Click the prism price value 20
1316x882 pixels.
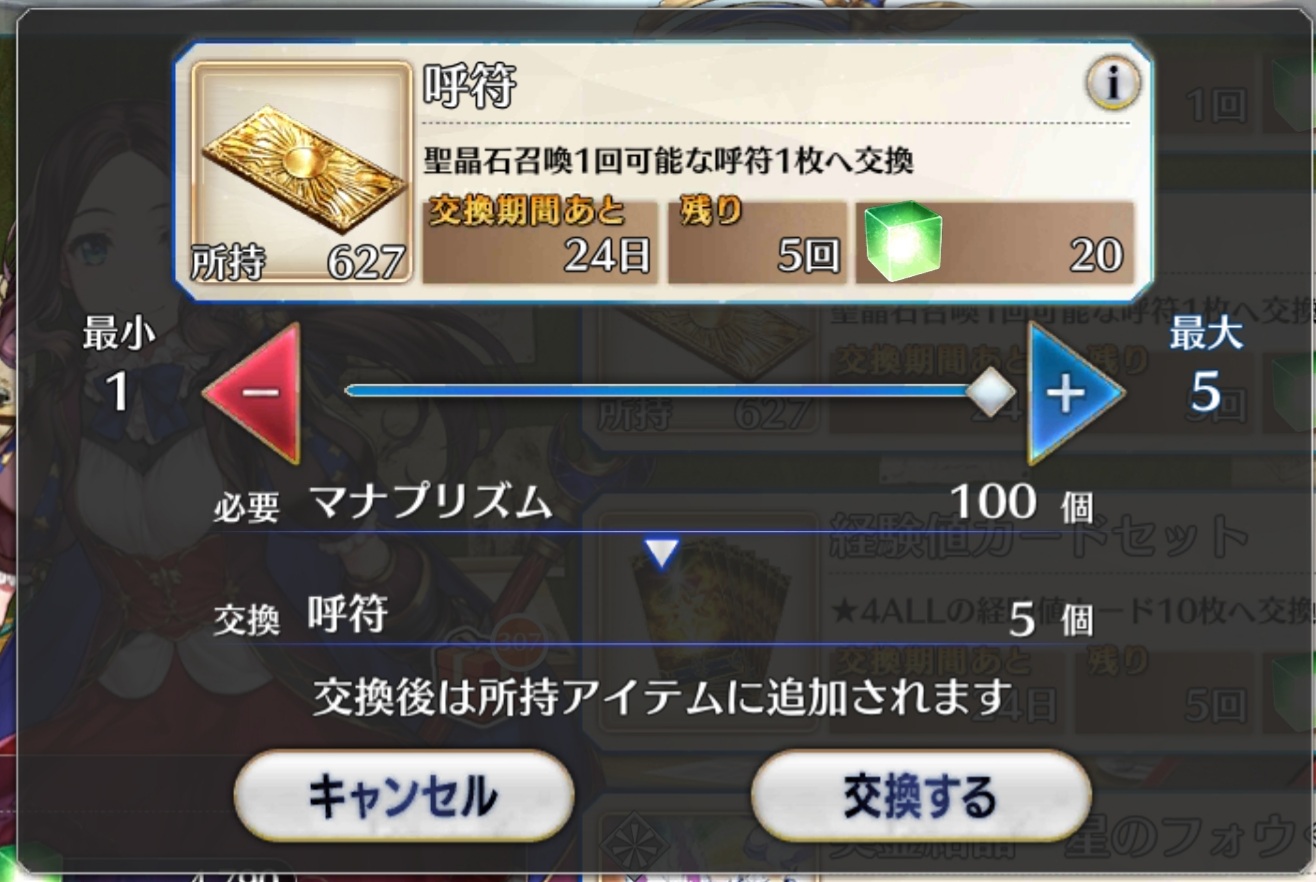coord(1096,257)
